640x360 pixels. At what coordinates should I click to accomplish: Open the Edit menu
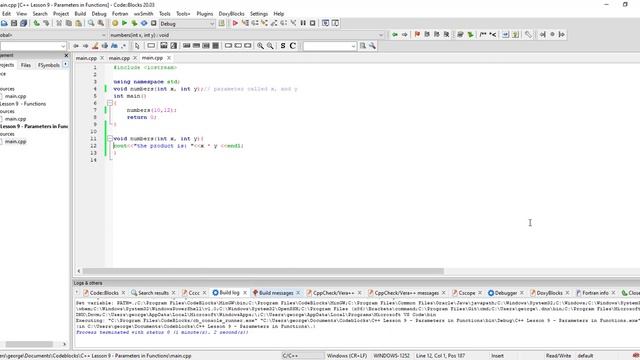click(7, 13)
